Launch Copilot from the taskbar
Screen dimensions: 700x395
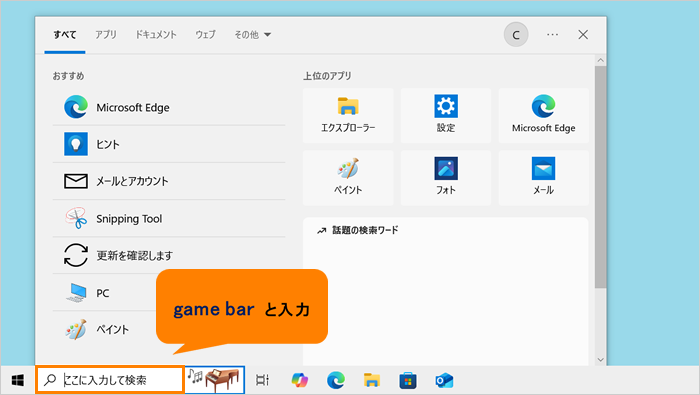[x=300, y=380]
